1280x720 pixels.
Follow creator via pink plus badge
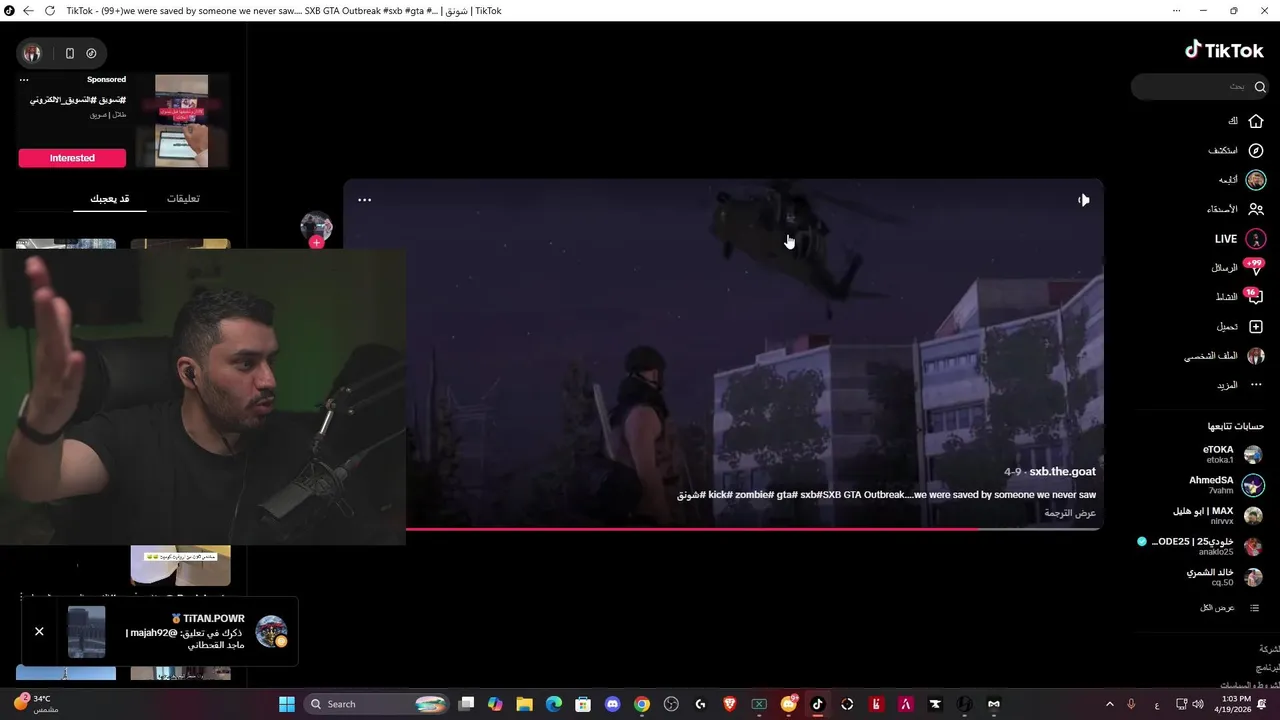(317, 242)
